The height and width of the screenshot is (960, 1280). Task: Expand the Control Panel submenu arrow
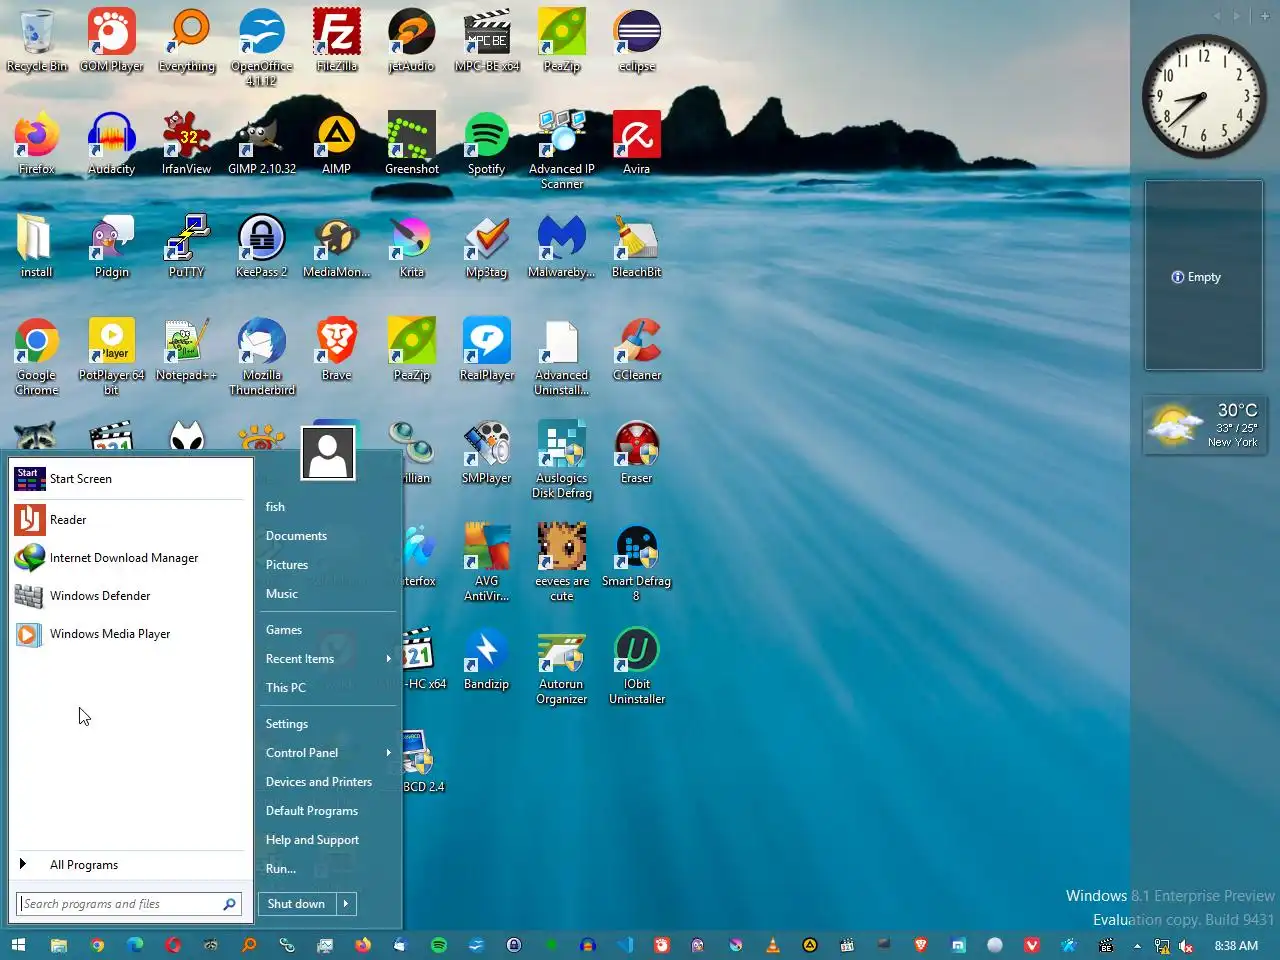388,753
